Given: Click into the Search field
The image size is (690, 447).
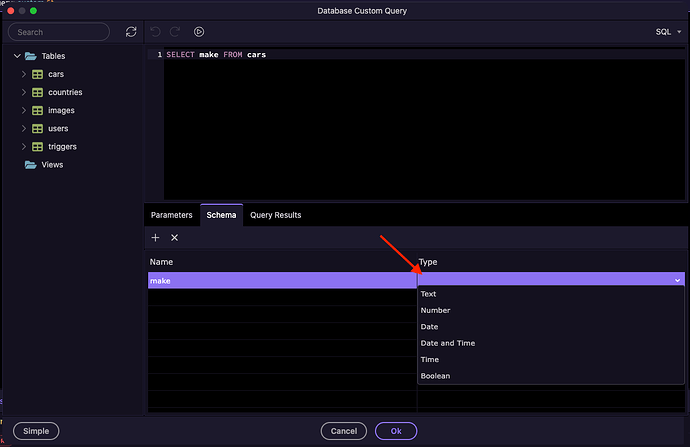Looking at the screenshot, I should click(59, 32).
